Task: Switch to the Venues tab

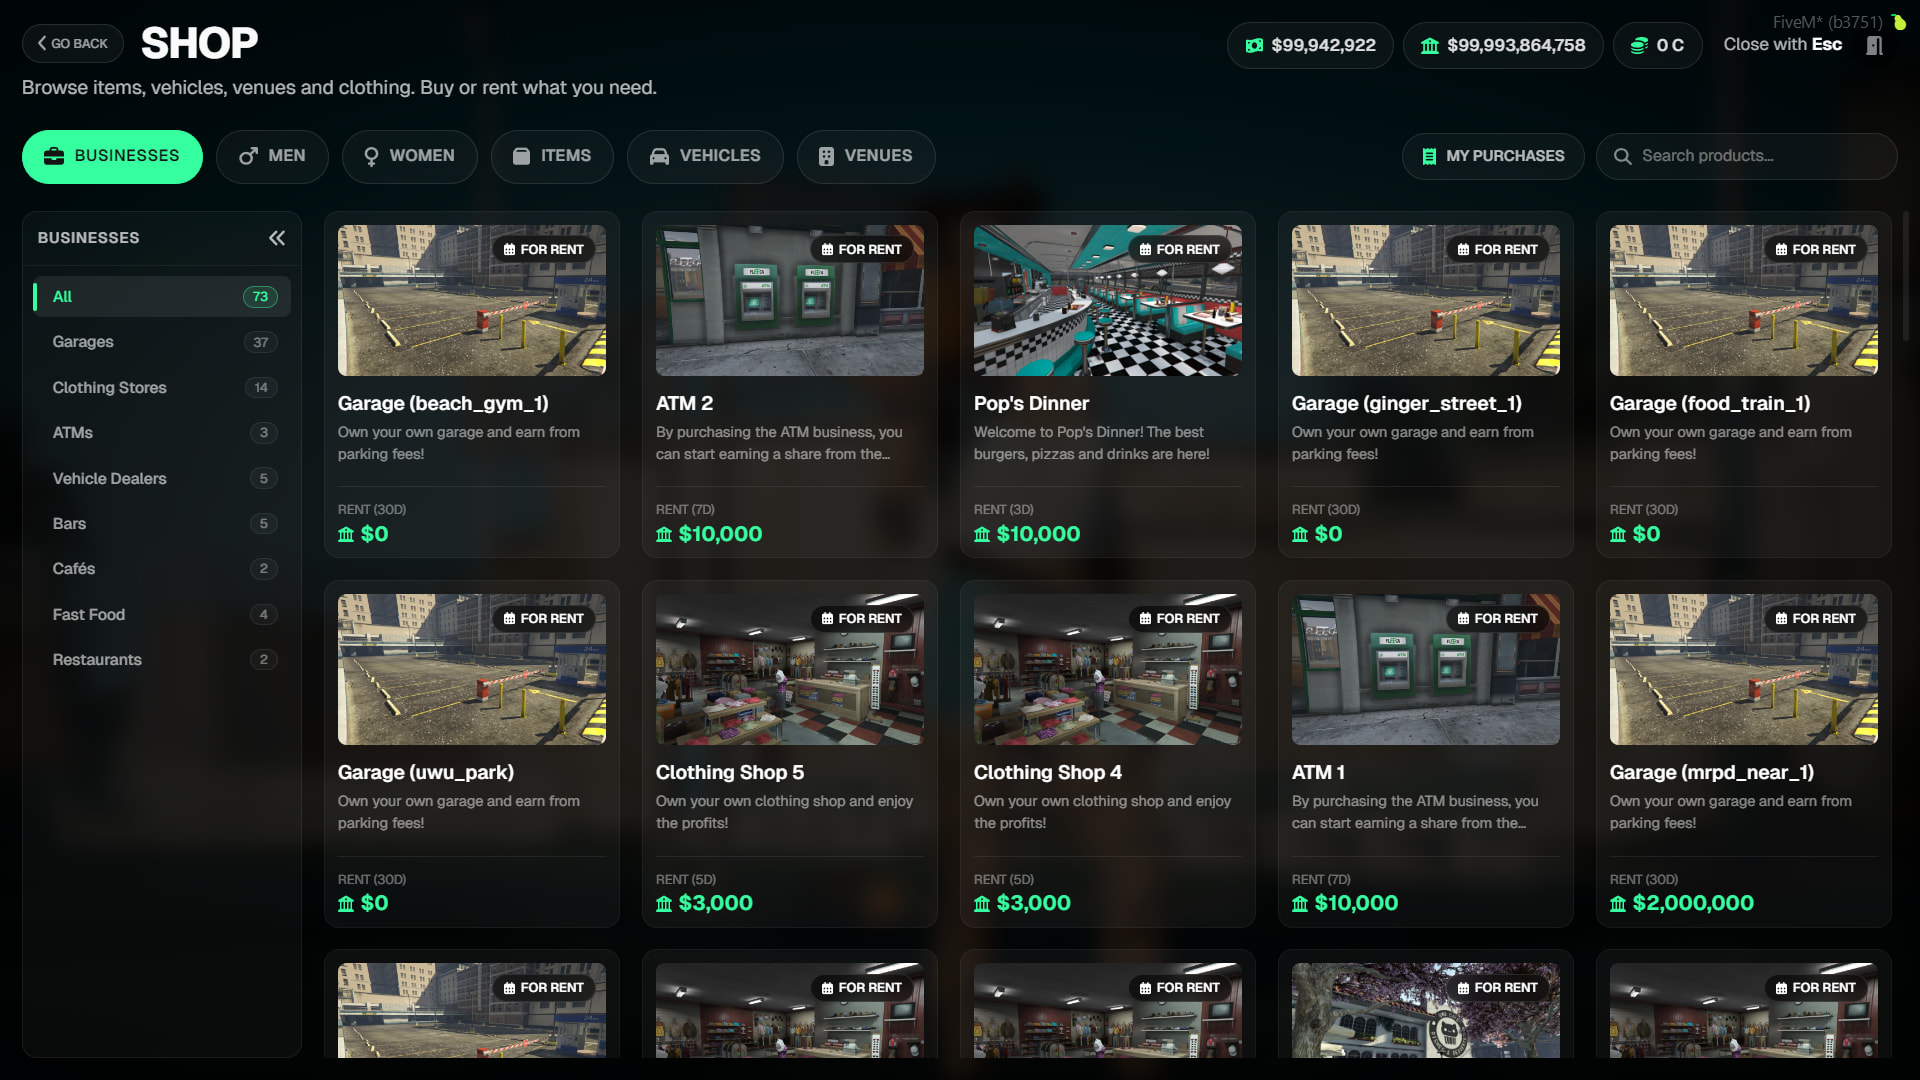Action: click(x=866, y=156)
